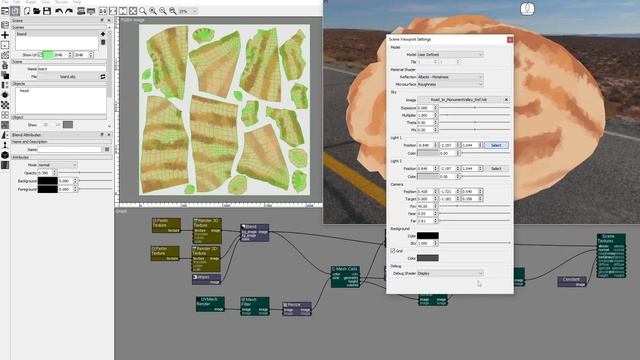The width and height of the screenshot is (640, 360).
Task: Click the sky Image file button
Action: click(x=459, y=100)
